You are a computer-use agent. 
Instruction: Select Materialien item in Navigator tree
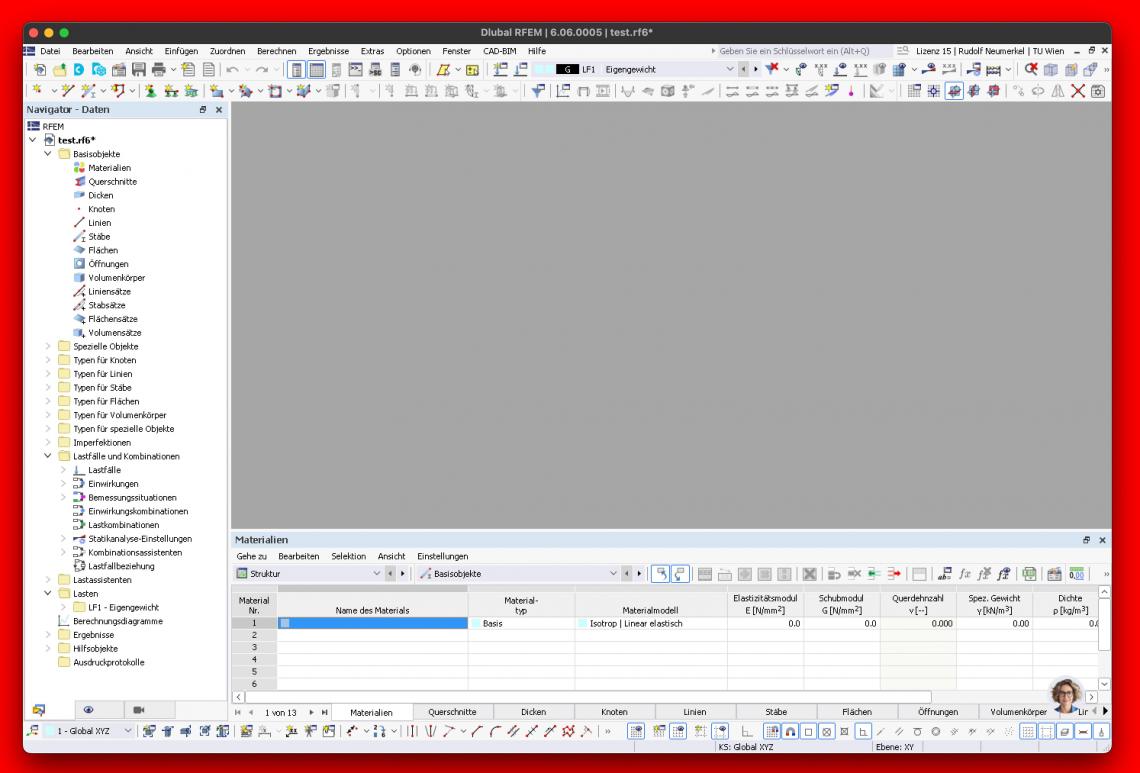click(109, 168)
